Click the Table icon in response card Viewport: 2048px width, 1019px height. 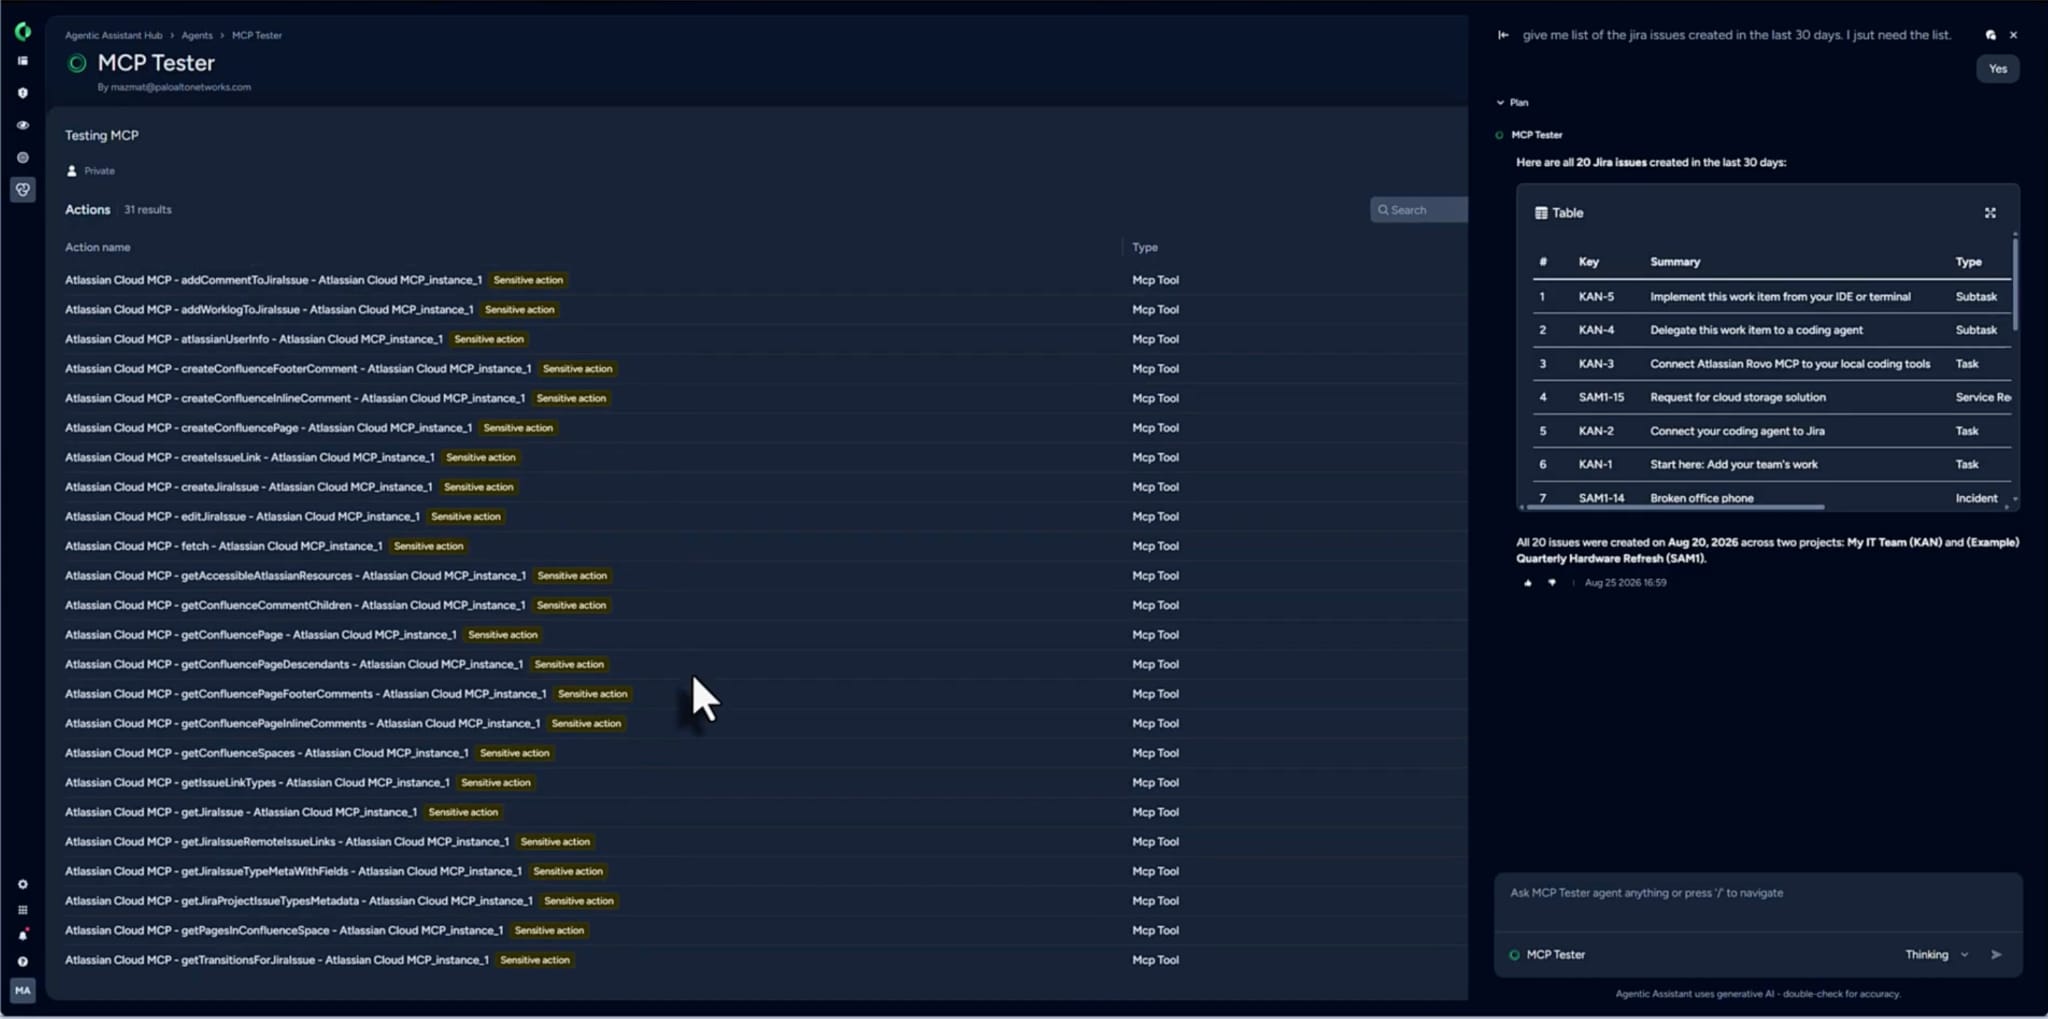pyautogui.click(x=1541, y=213)
